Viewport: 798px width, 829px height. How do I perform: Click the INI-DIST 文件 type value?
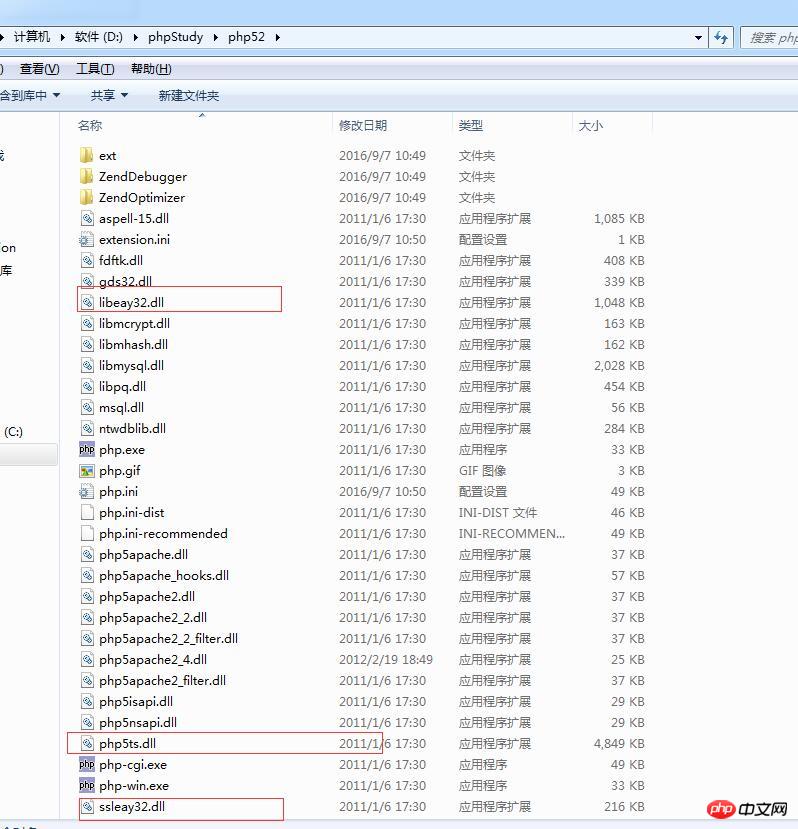coord(498,512)
